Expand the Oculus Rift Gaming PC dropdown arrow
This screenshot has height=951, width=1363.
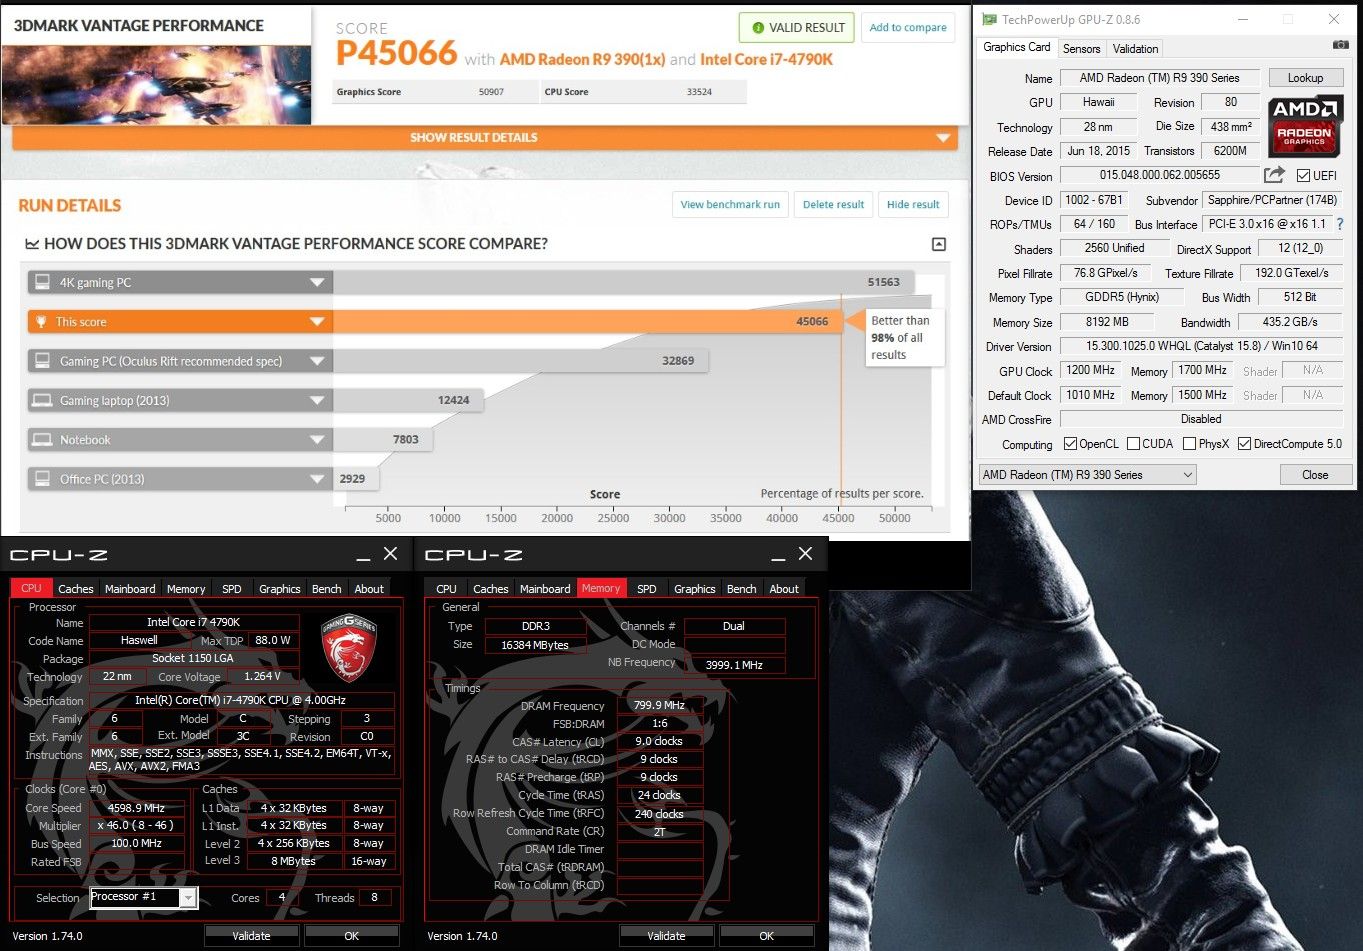tap(317, 361)
